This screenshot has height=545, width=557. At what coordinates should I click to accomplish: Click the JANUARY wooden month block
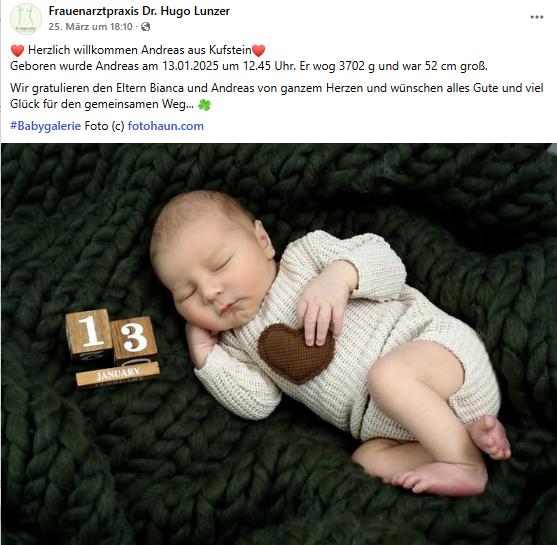click(x=118, y=374)
